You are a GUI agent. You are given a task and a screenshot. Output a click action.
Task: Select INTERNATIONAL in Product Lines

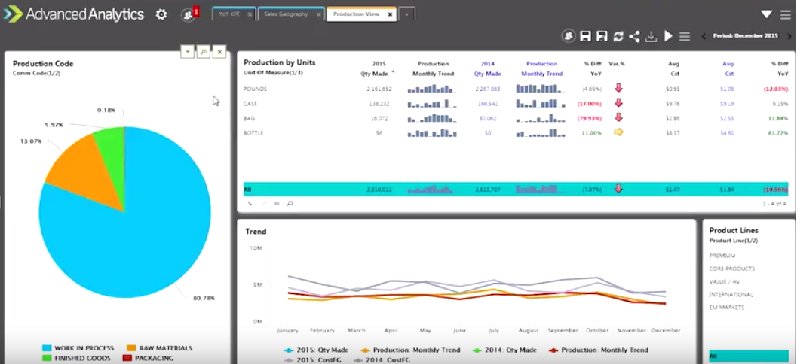731,294
